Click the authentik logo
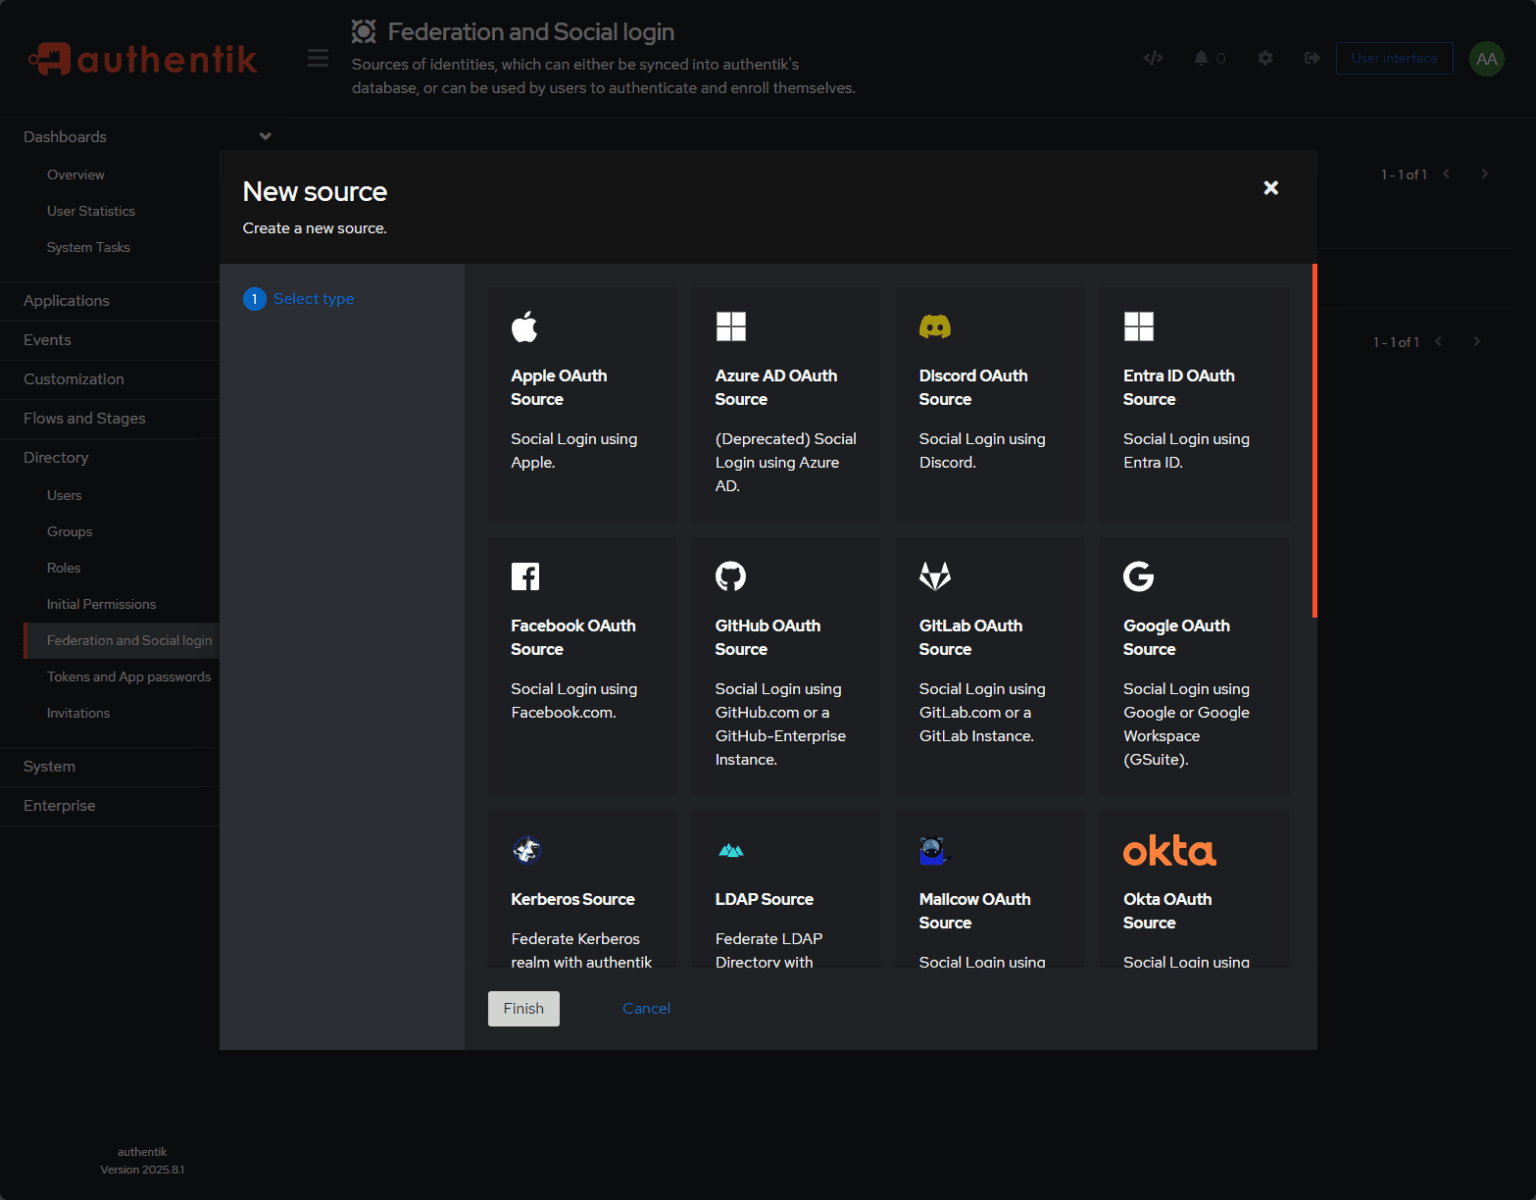 142,58
